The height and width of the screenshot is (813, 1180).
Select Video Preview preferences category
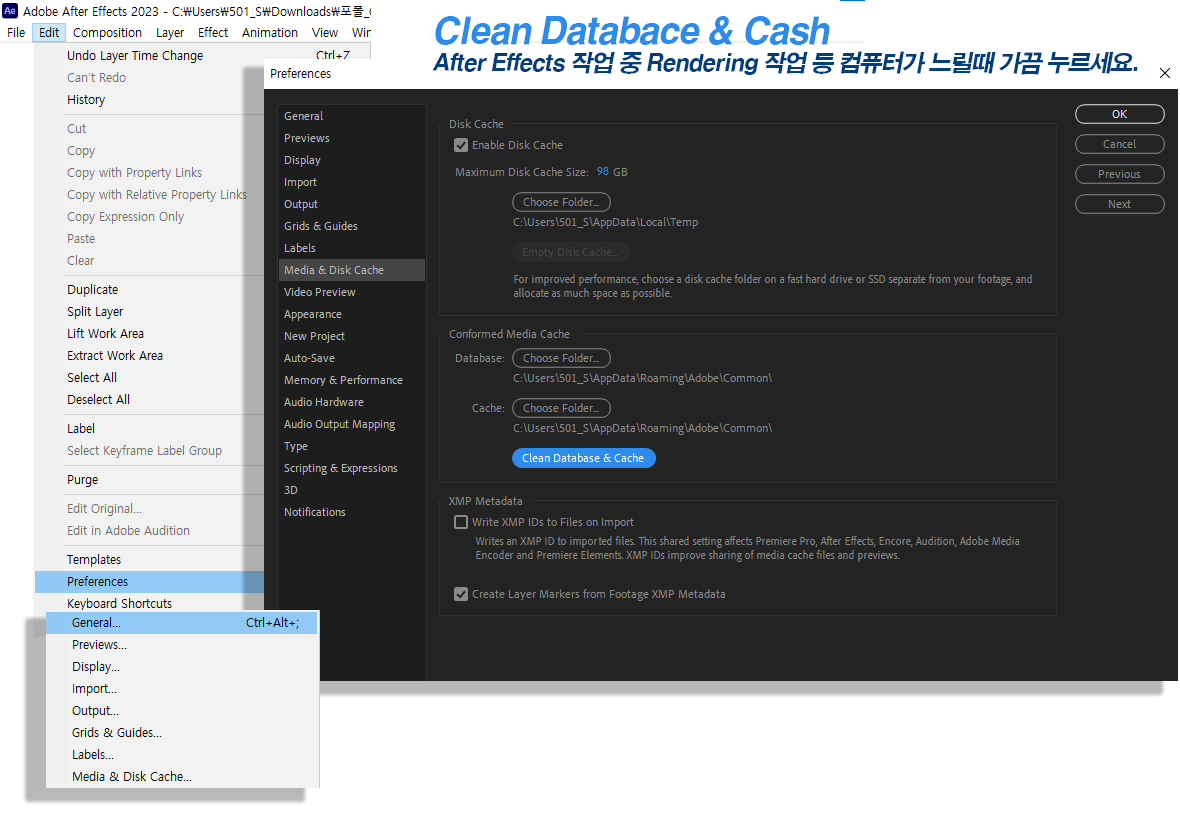pos(351,292)
